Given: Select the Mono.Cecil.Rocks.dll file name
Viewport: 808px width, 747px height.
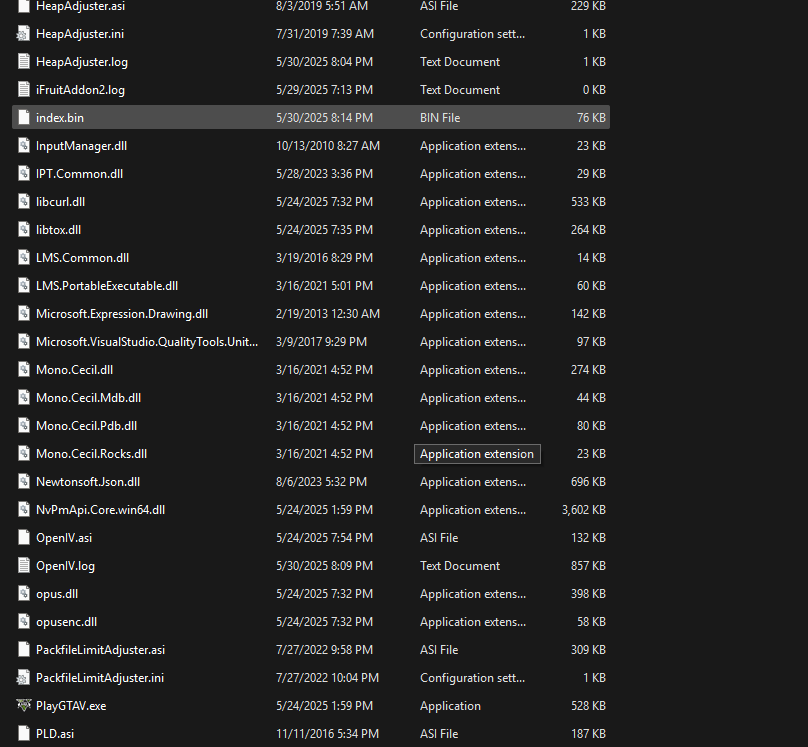Looking at the screenshot, I should point(91,454).
